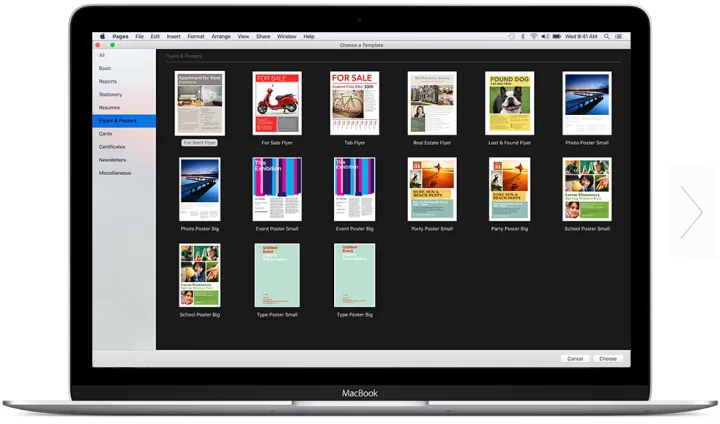This screenshot has height=424, width=720.
Task: Click the Wi-Fi status icon
Action: (534, 36)
